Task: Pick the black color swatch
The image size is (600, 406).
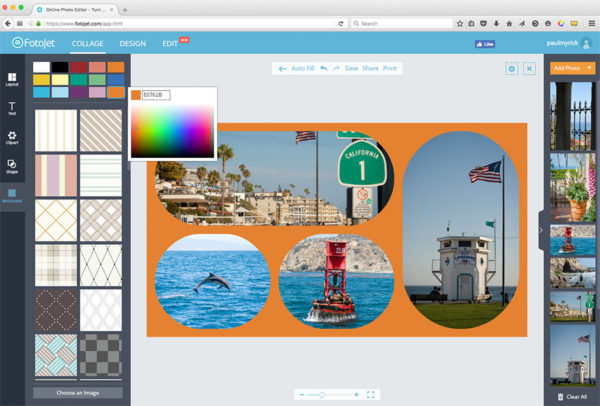Action: tap(60, 67)
